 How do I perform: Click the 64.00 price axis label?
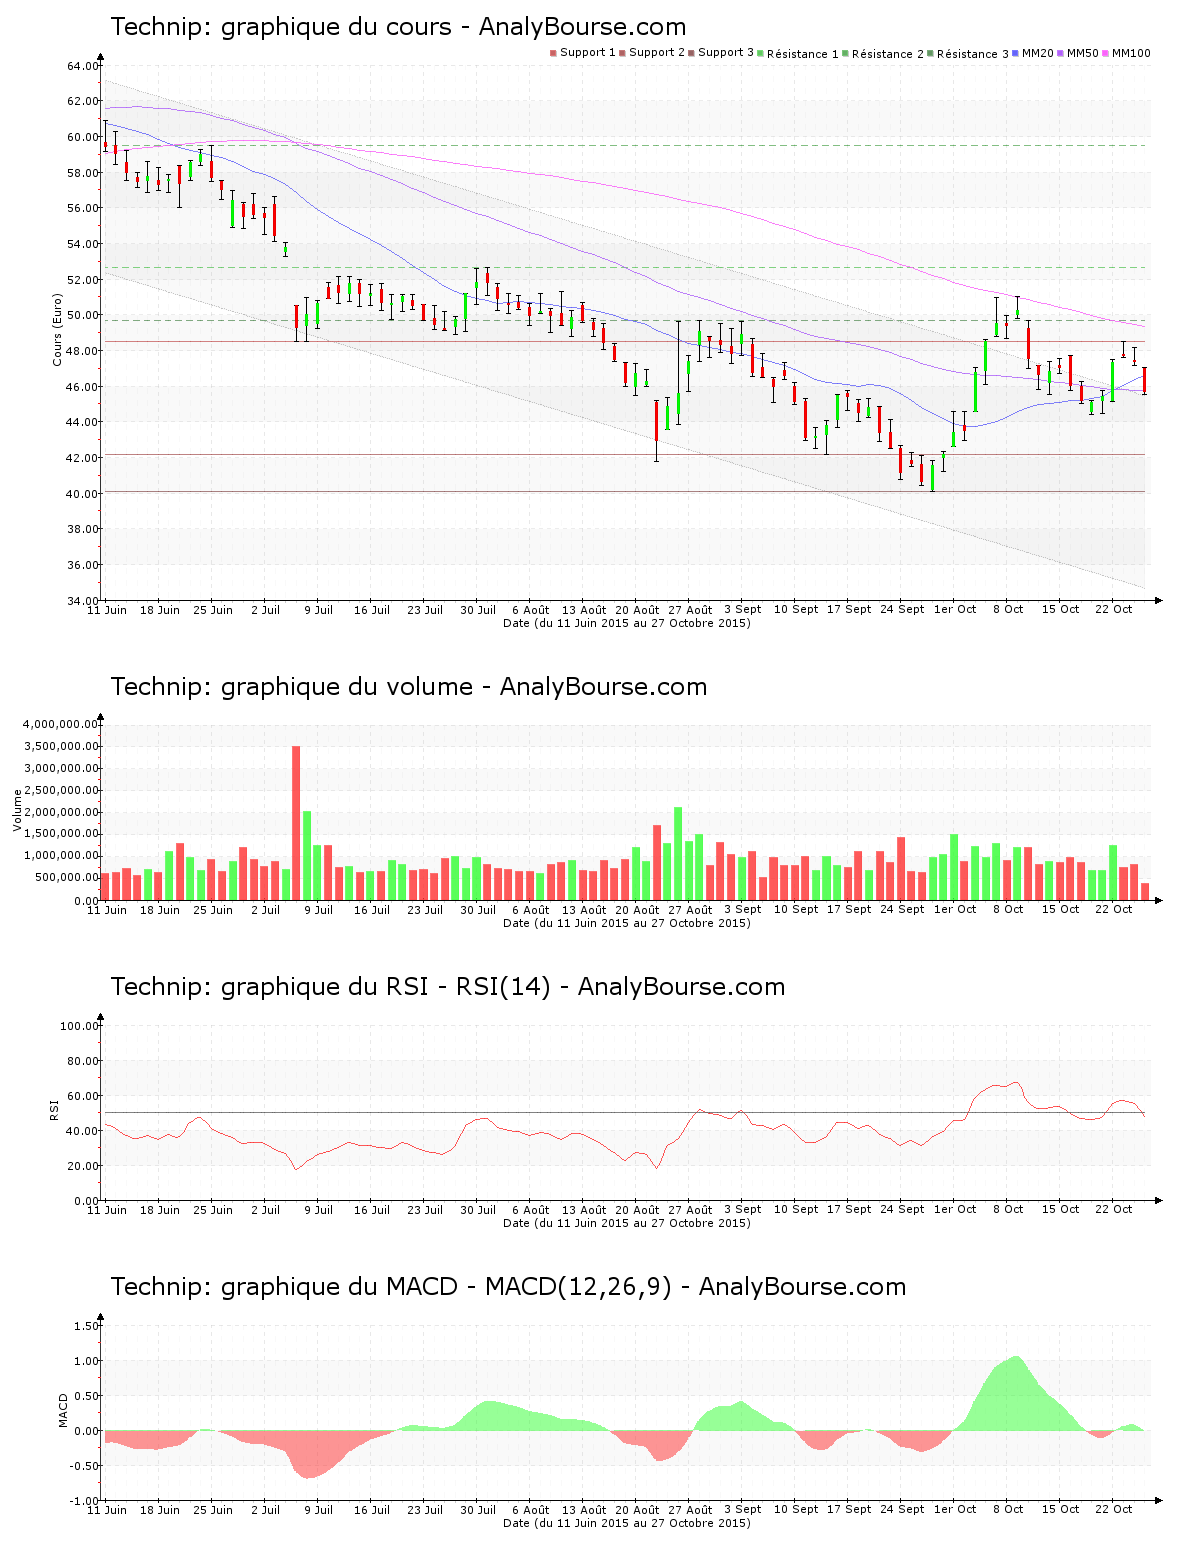pos(83,66)
